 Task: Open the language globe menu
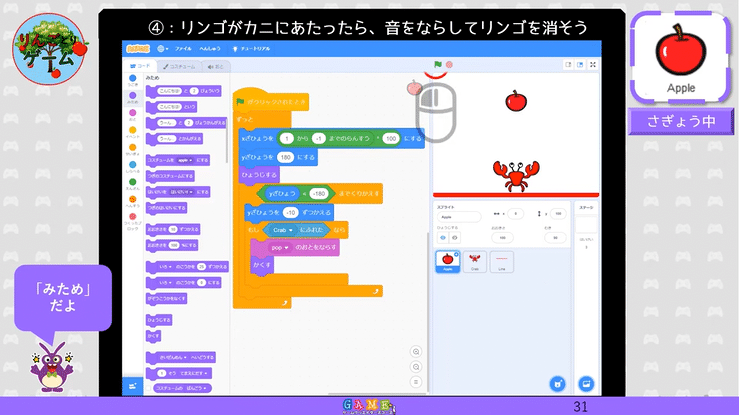click(162, 48)
